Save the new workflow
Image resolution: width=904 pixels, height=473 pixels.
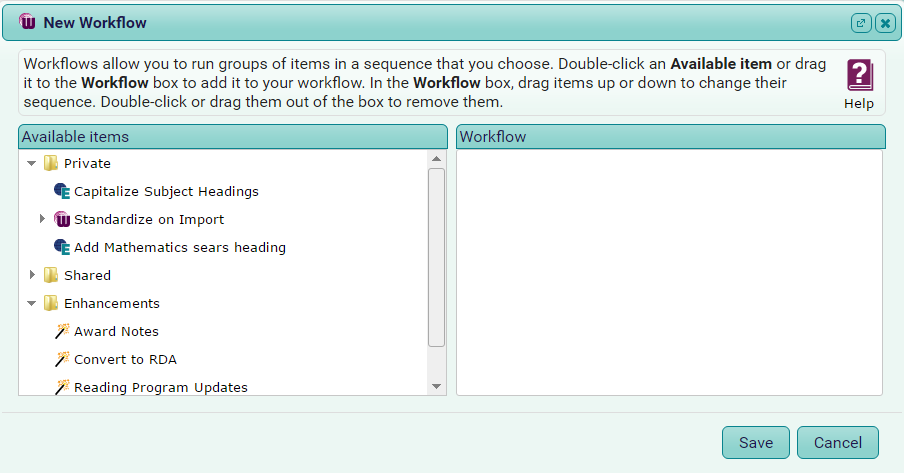tap(756, 442)
